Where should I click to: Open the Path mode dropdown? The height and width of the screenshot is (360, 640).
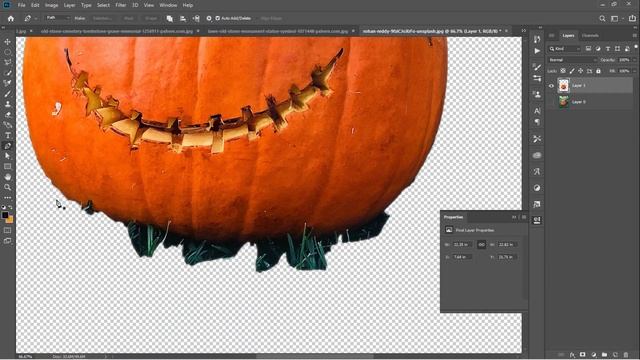coord(57,18)
